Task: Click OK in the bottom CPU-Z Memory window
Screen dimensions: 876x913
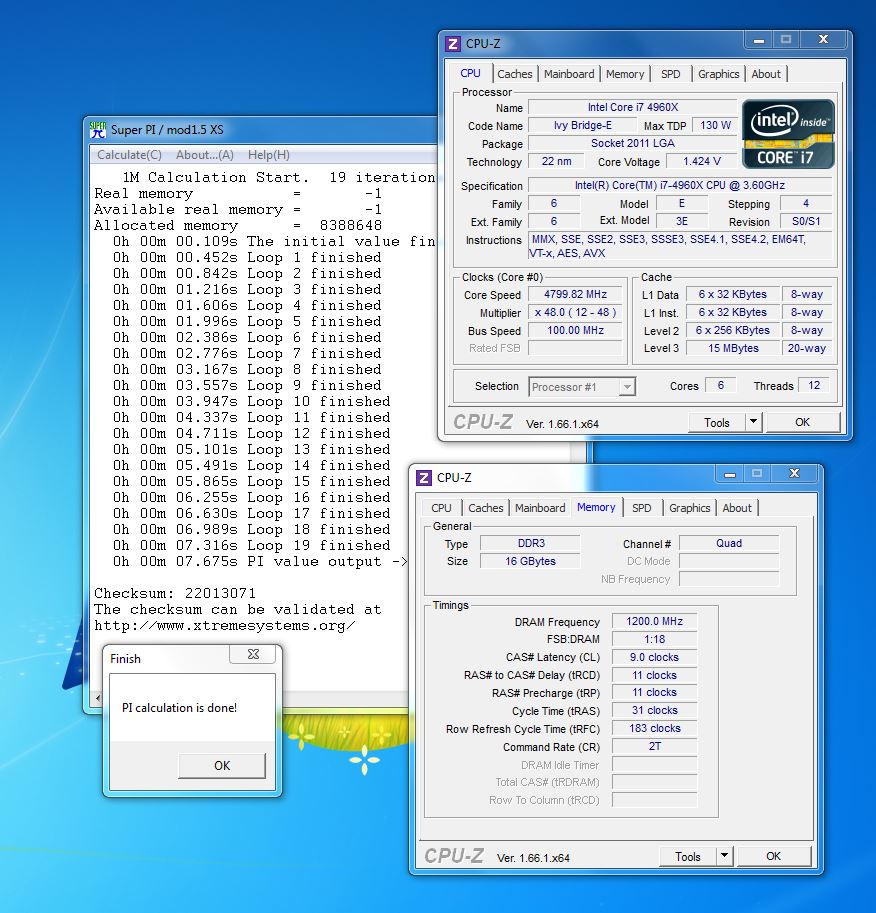Action: [773, 857]
